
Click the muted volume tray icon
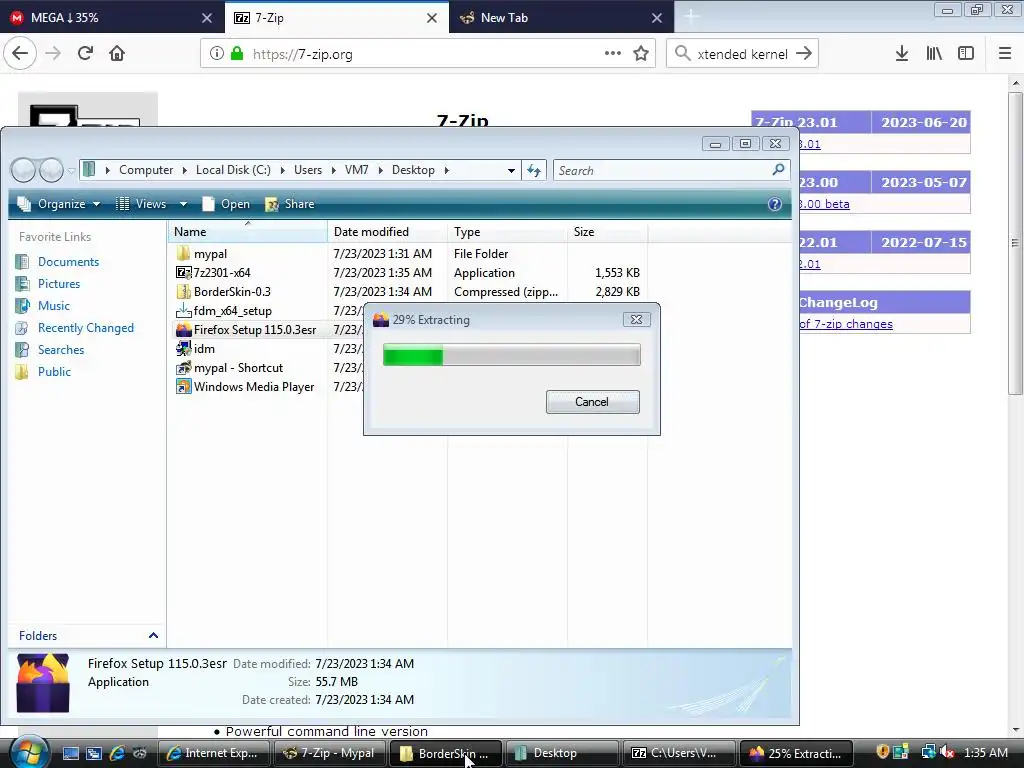click(x=948, y=753)
